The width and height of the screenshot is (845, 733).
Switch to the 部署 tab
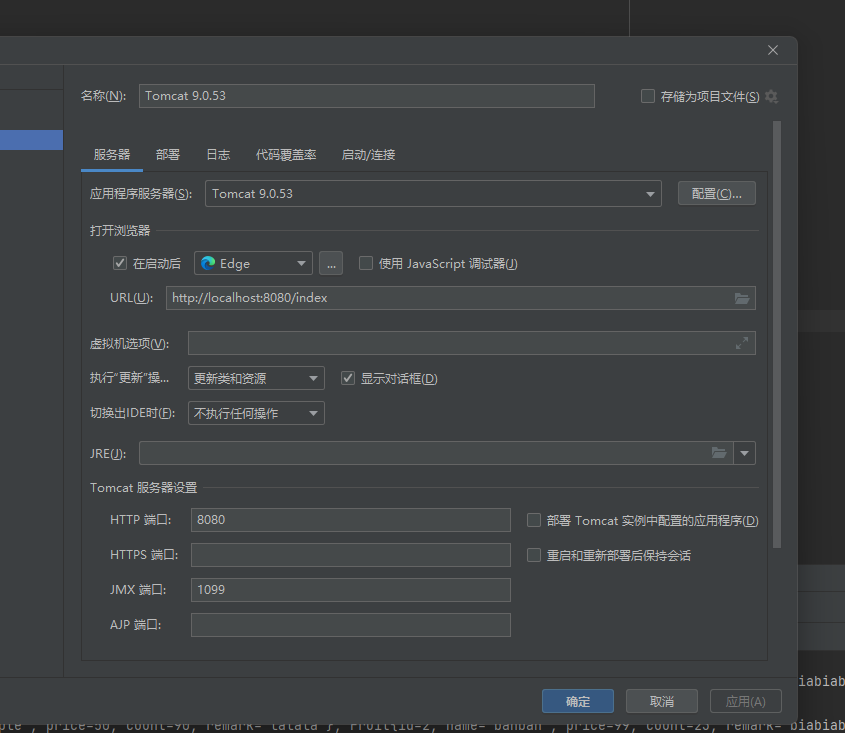(x=168, y=155)
